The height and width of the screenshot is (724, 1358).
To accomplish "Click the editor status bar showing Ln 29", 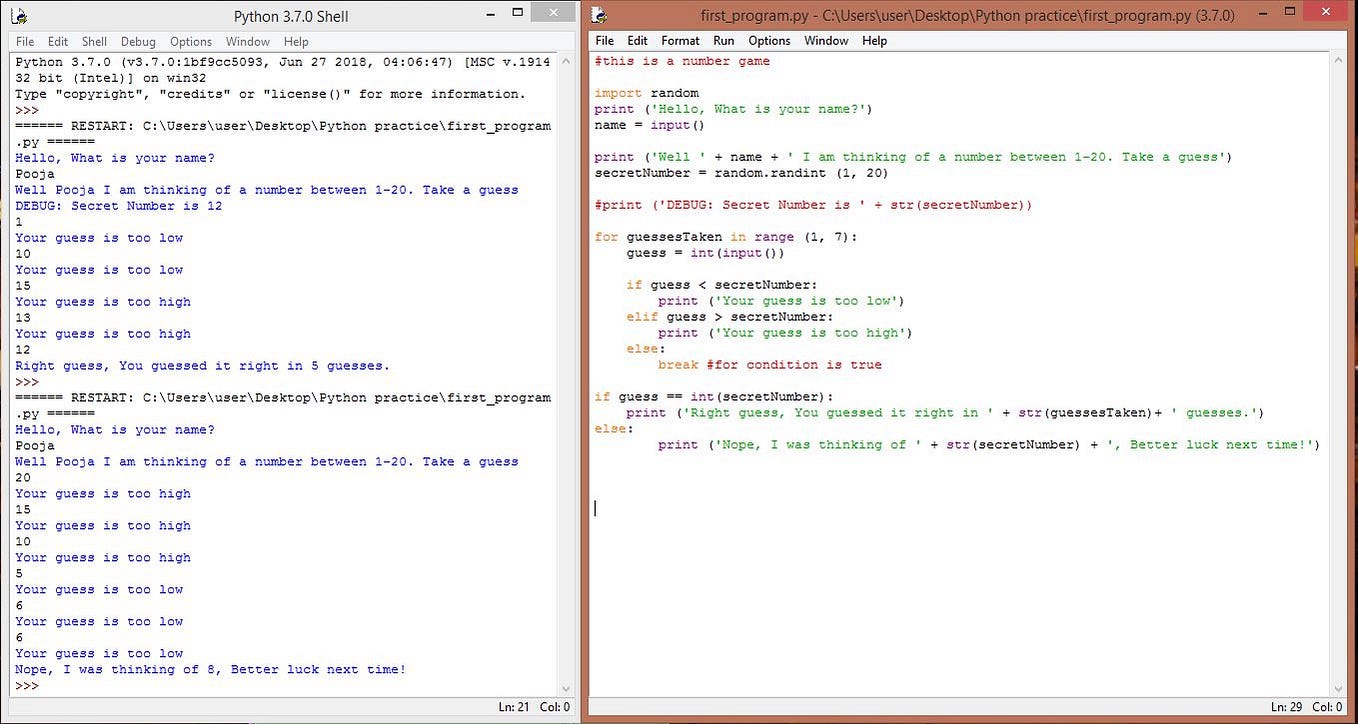I will (x=1288, y=706).
